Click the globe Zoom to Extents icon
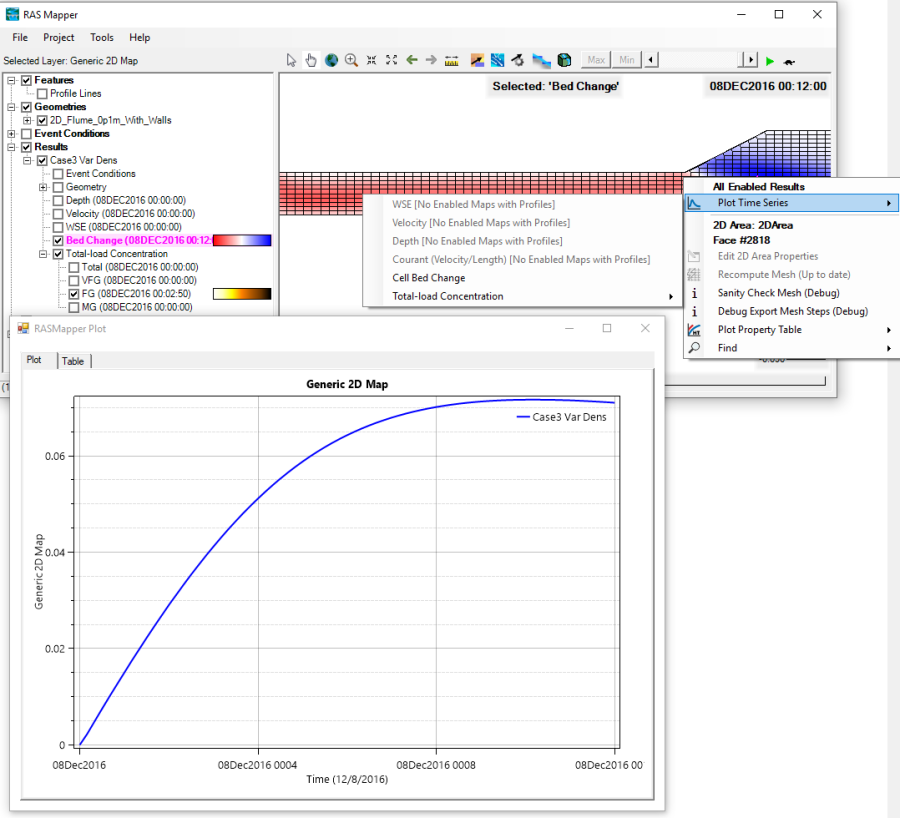 pyautogui.click(x=331, y=60)
